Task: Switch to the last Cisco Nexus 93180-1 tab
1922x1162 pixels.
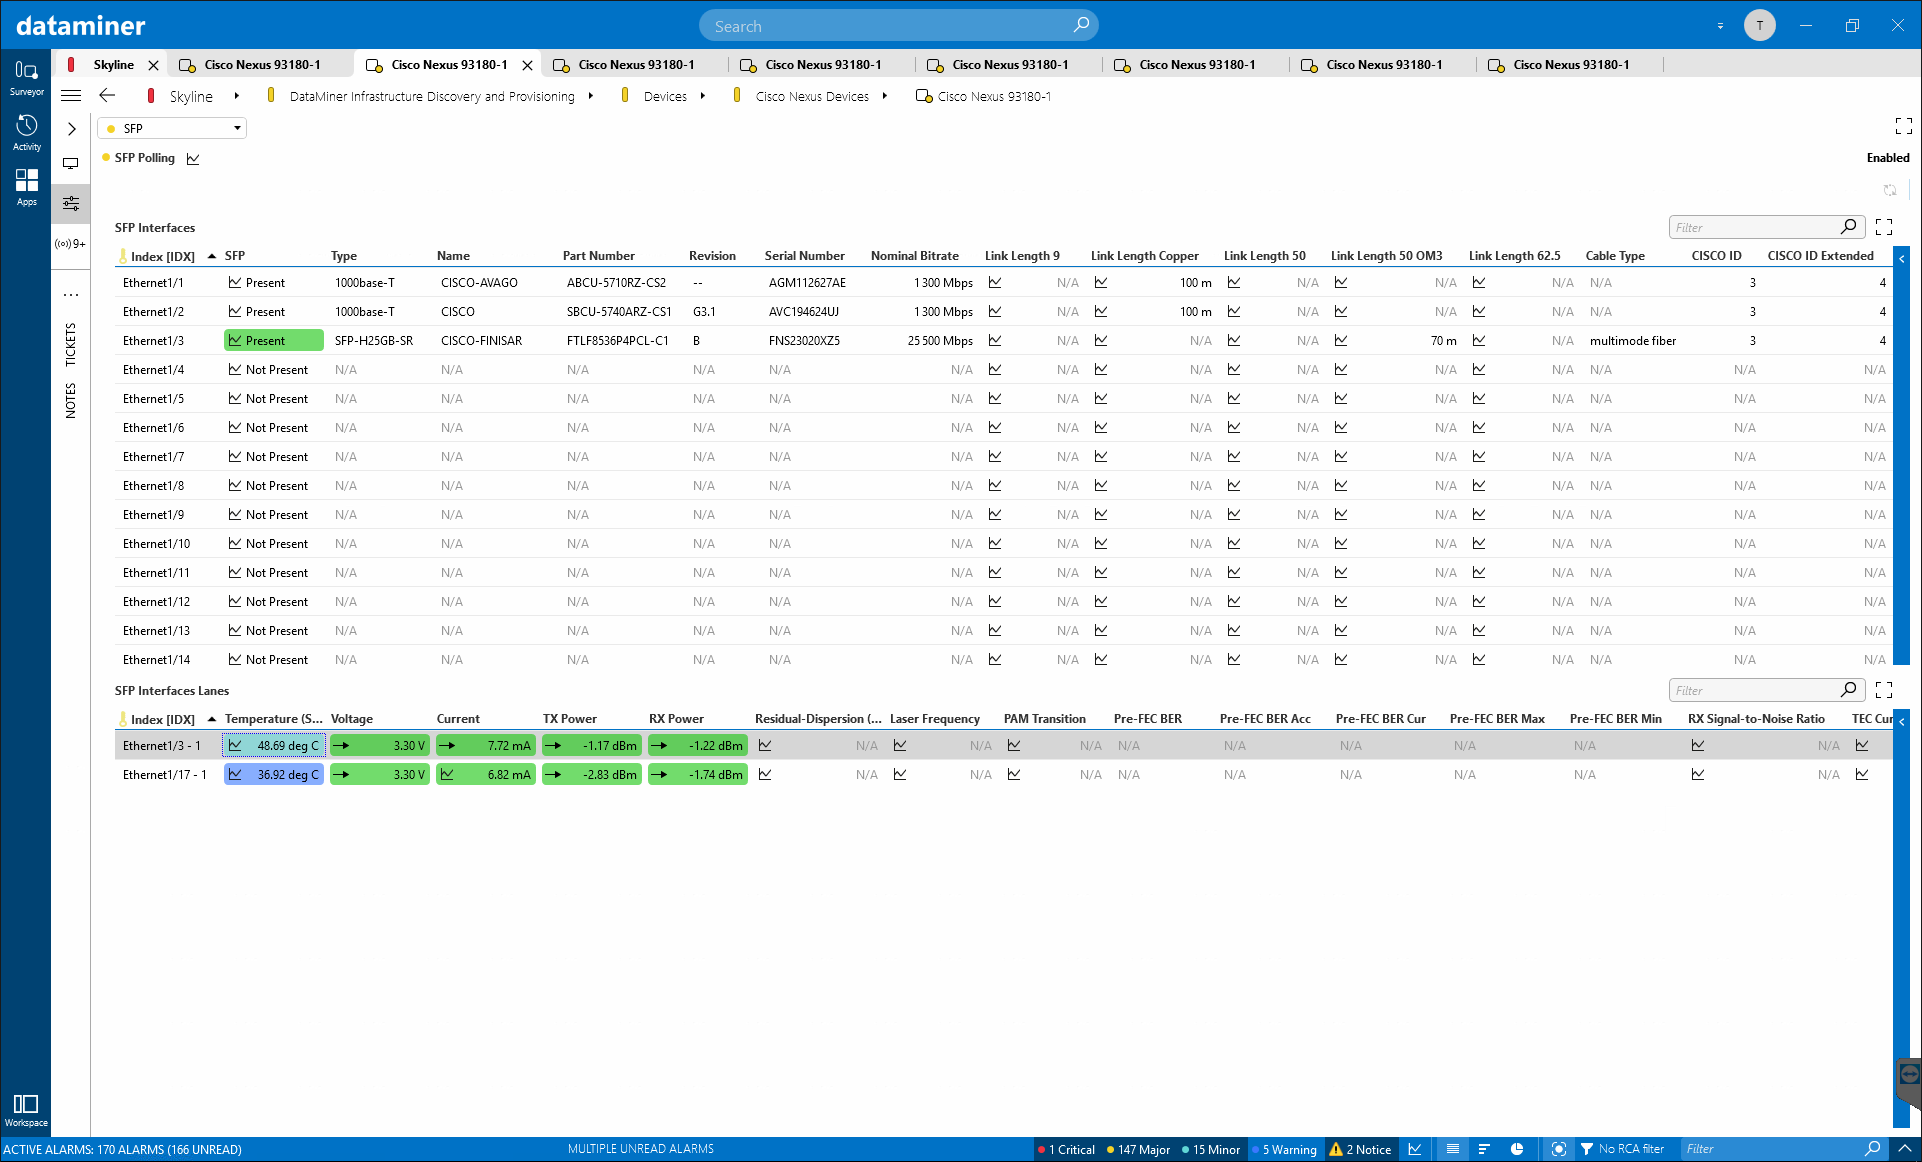Action: [1571, 65]
